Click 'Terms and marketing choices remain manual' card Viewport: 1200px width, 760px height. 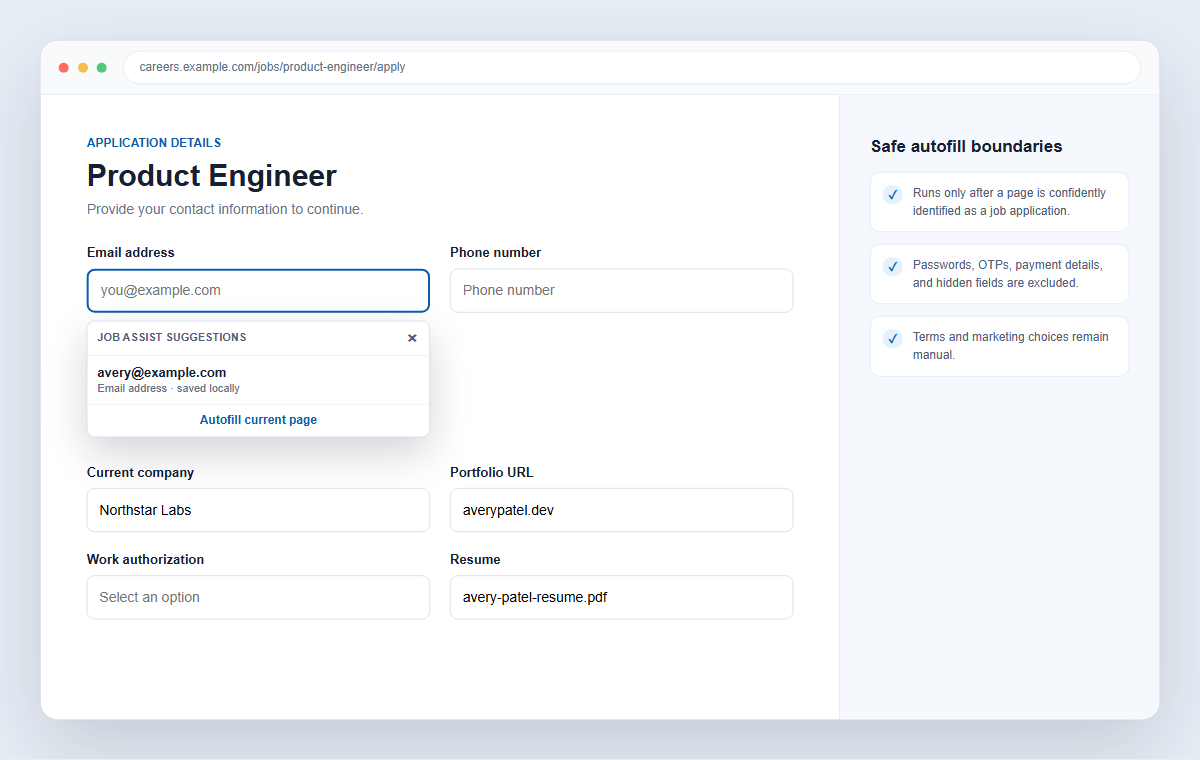[1000, 346]
